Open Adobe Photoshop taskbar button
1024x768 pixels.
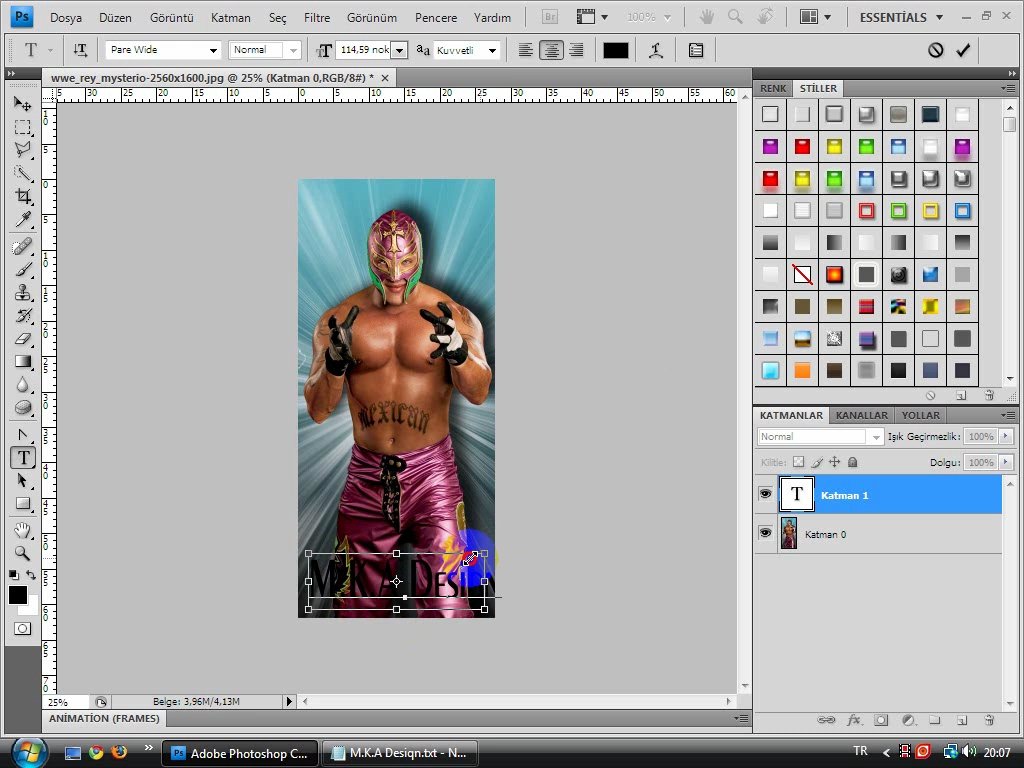pyautogui.click(x=239, y=753)
